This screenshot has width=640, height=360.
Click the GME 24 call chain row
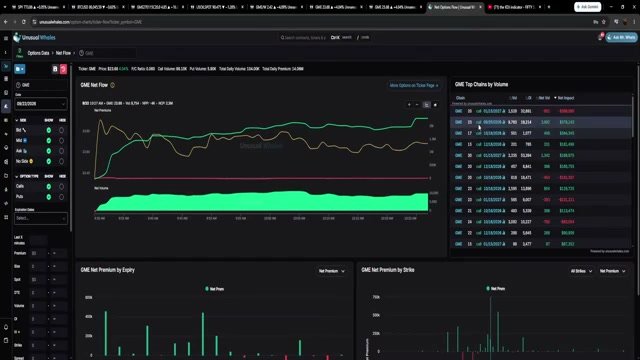click(x=541, y=222)
